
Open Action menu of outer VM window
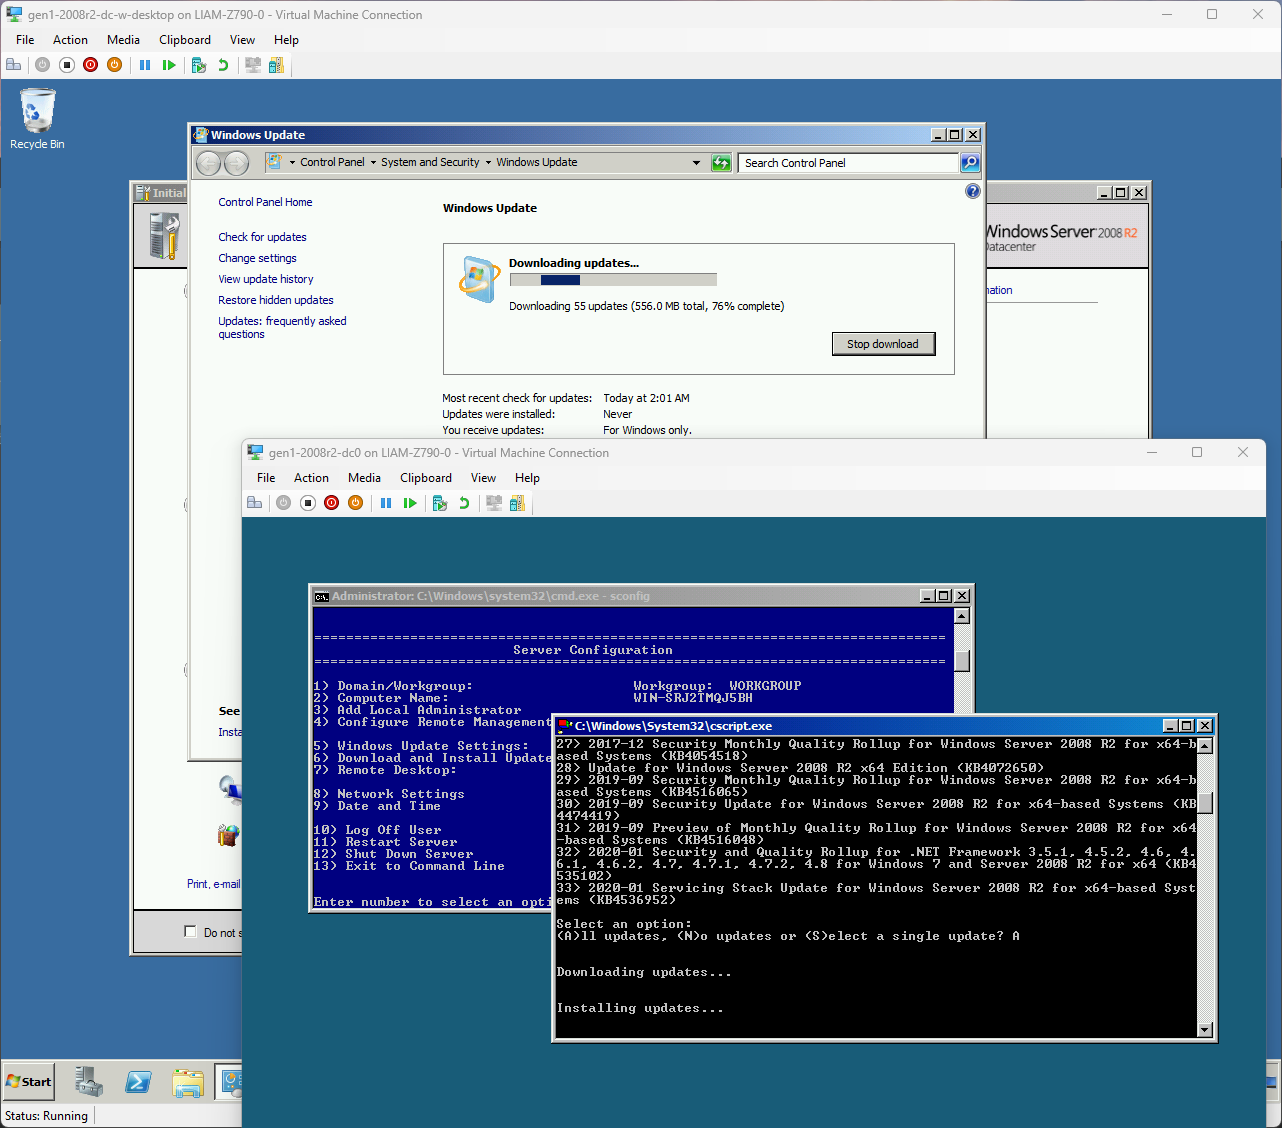70,40
